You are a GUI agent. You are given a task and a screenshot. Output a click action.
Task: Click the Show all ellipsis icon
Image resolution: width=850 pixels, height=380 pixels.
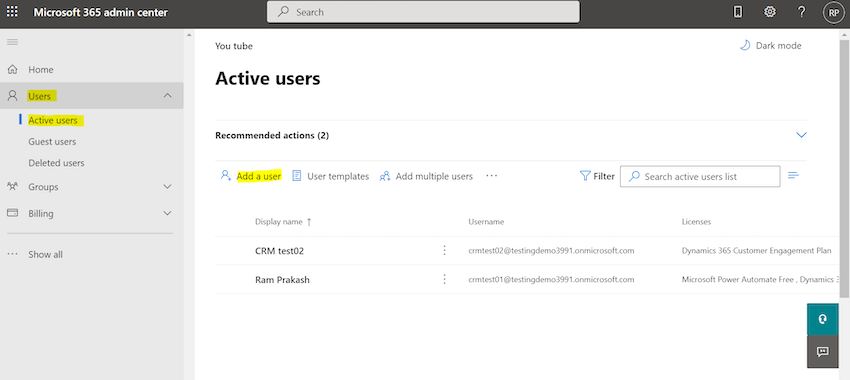(x=12, y=254)
